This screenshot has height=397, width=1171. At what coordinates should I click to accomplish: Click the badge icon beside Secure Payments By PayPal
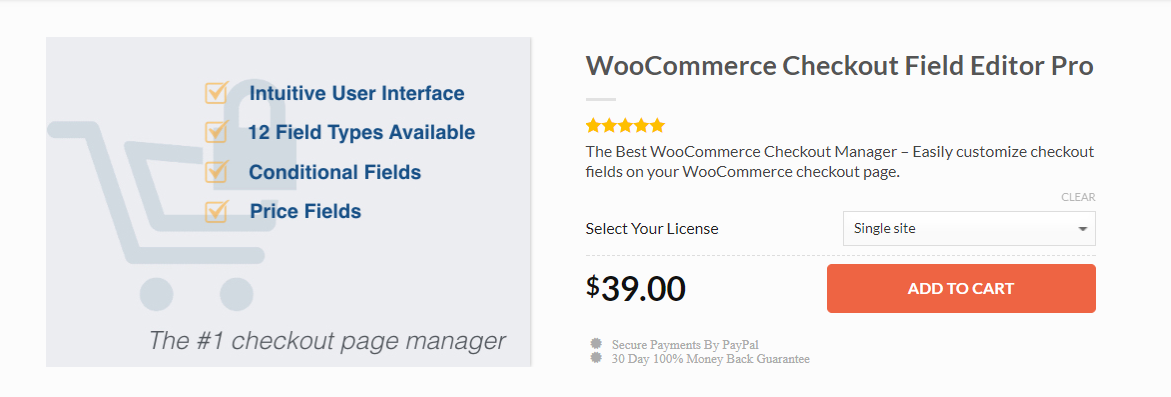(x=596, y=344)
